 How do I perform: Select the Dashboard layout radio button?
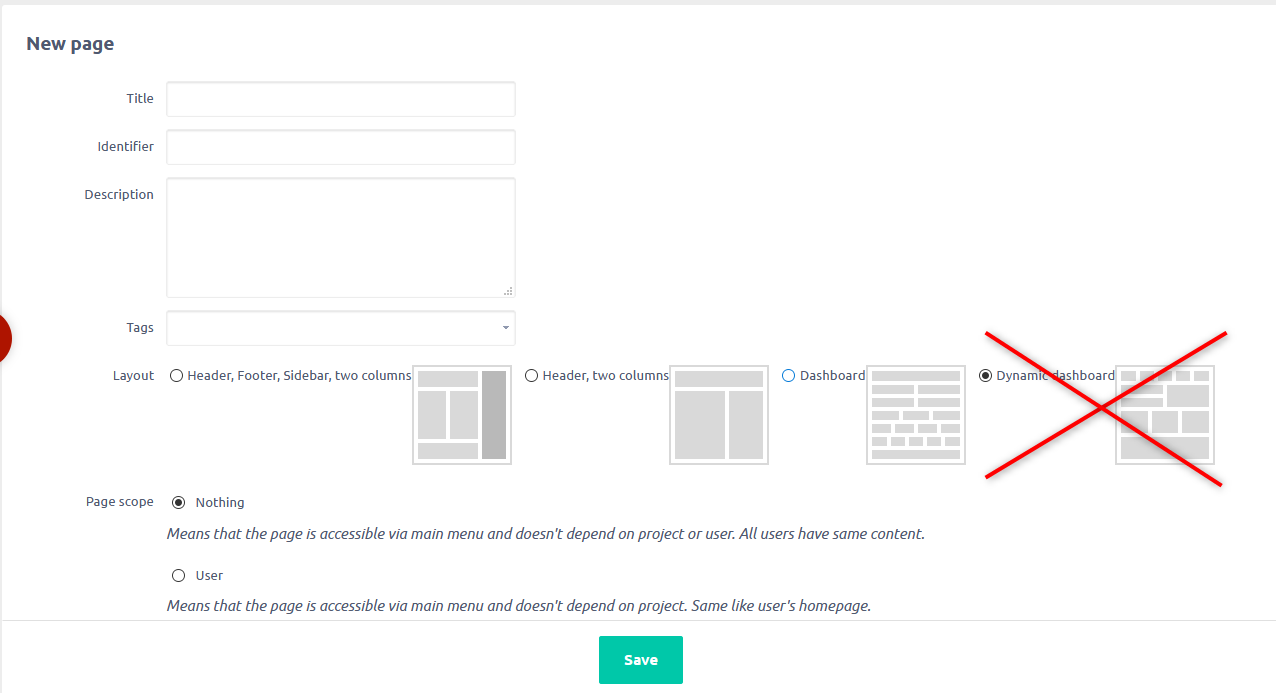(x=789, y=376)
